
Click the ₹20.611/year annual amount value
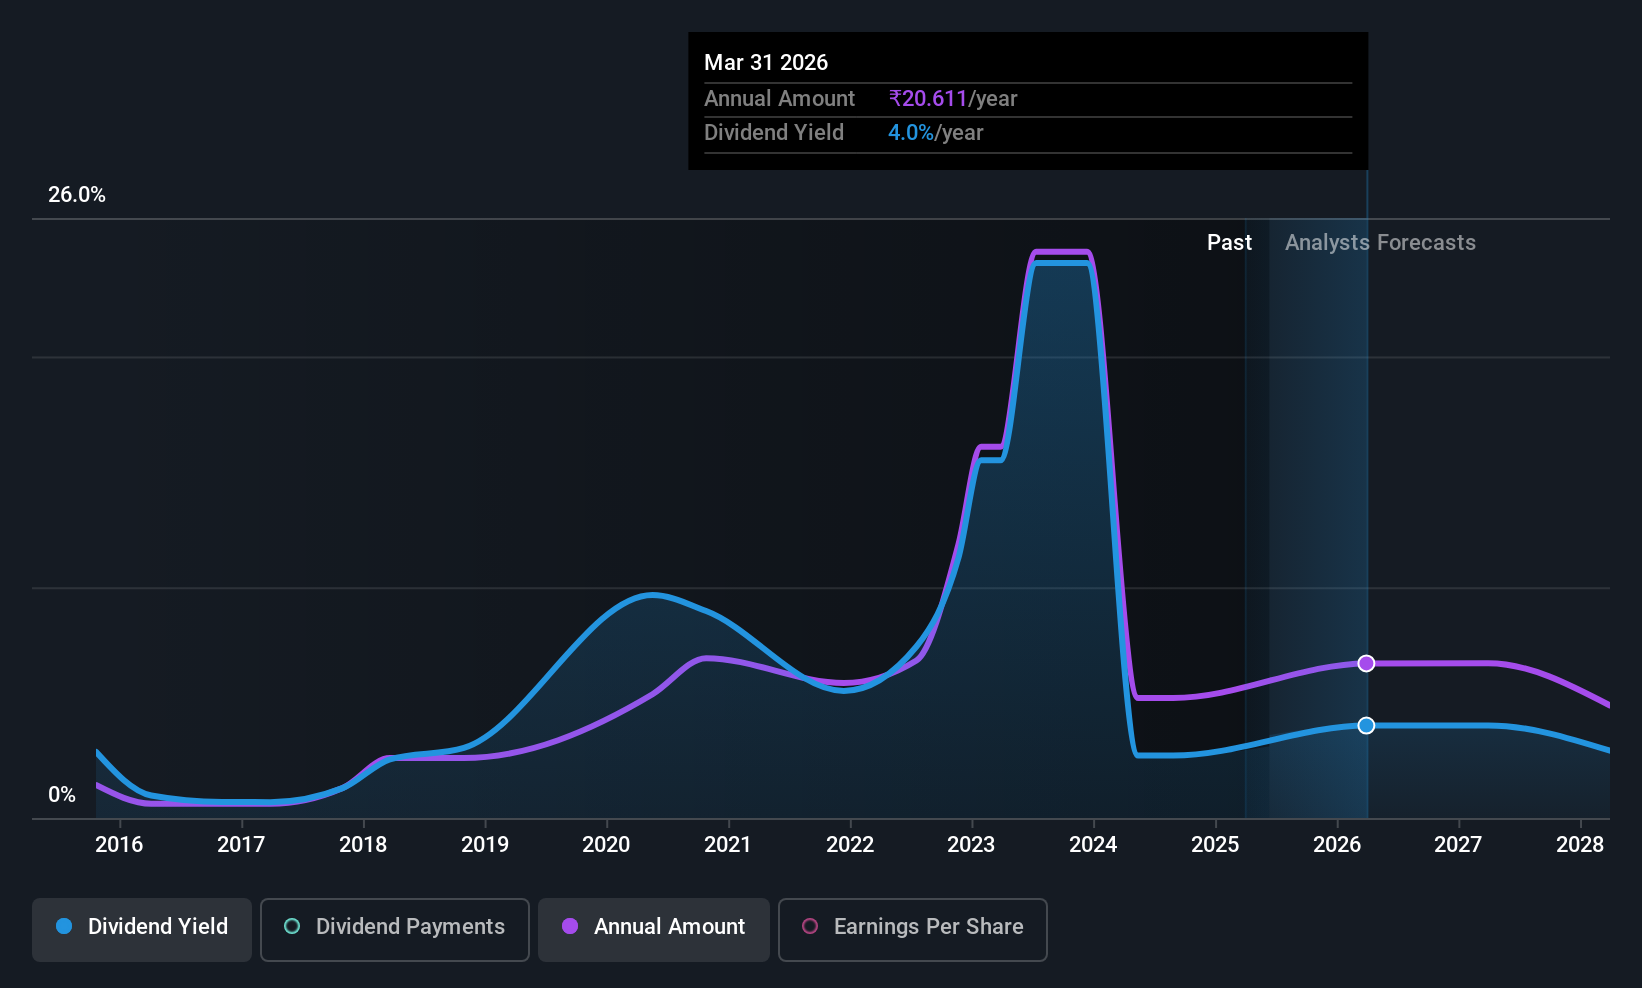pyautogui.click(x=952, y=99)
